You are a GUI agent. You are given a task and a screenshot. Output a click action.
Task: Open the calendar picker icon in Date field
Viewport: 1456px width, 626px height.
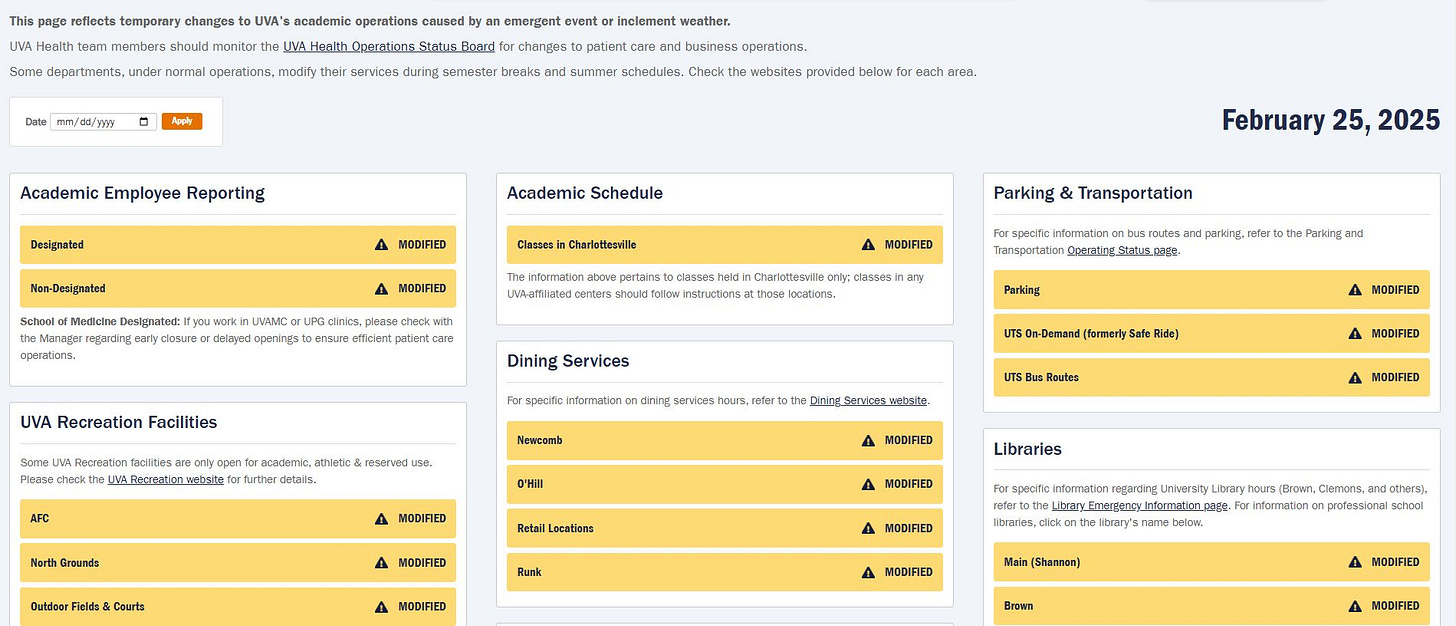coord(145,122)
